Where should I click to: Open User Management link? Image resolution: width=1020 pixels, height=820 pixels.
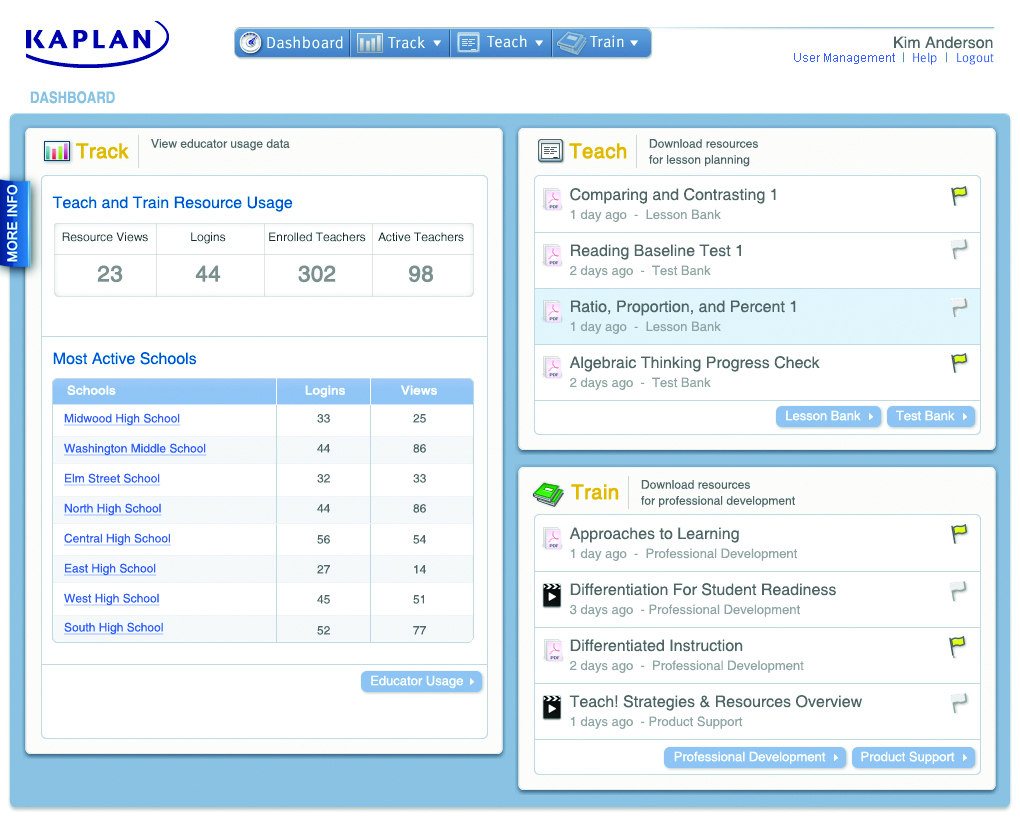click(844, 58)
